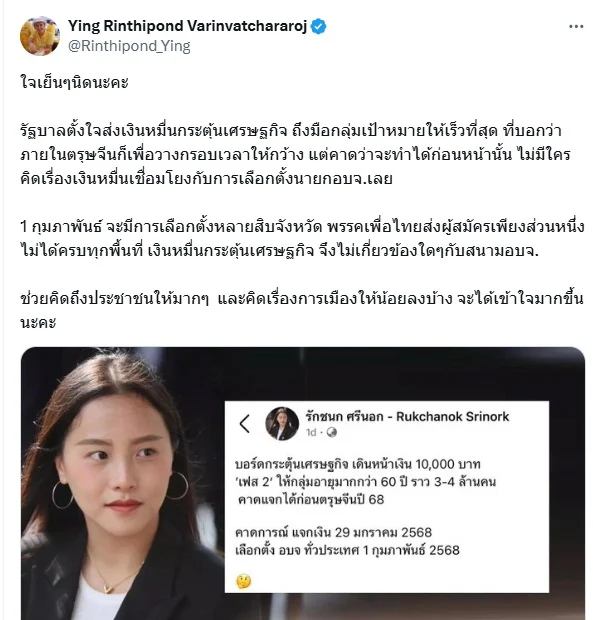
Task: Click the line เลือกตั้ง อบจ ทั่วประเทศ 1 กุมภาพันธ์ 2568
Action: tap(347, 550)
